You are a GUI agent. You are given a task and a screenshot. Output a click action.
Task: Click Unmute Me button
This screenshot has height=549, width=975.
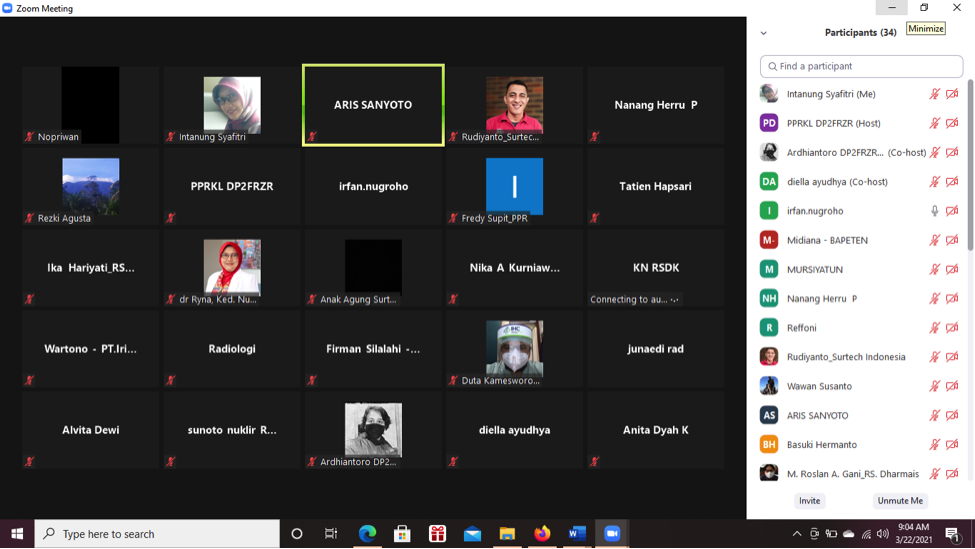coord(900,501)
